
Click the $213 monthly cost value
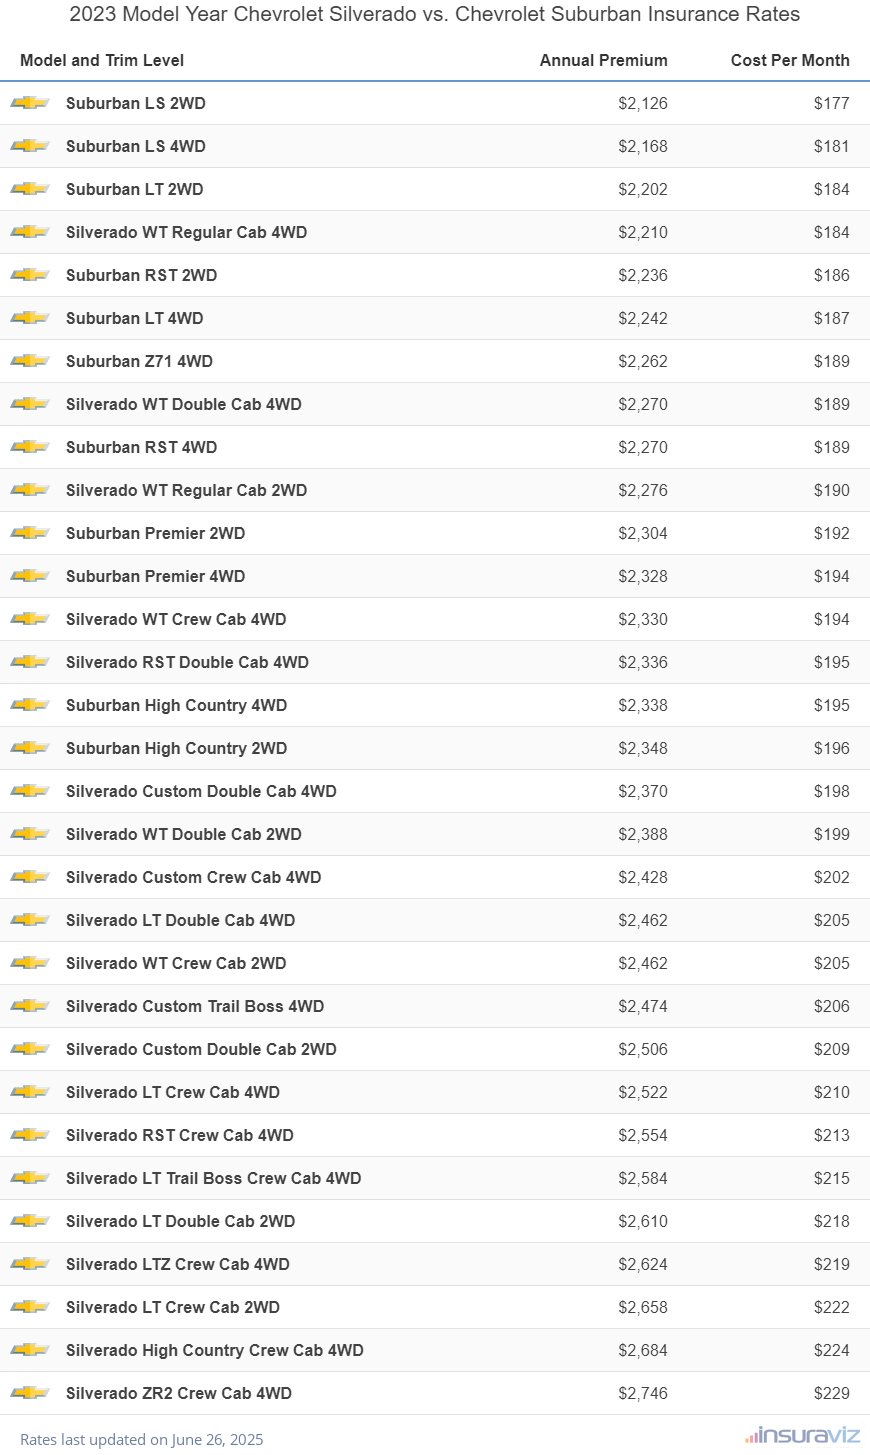832,1135
